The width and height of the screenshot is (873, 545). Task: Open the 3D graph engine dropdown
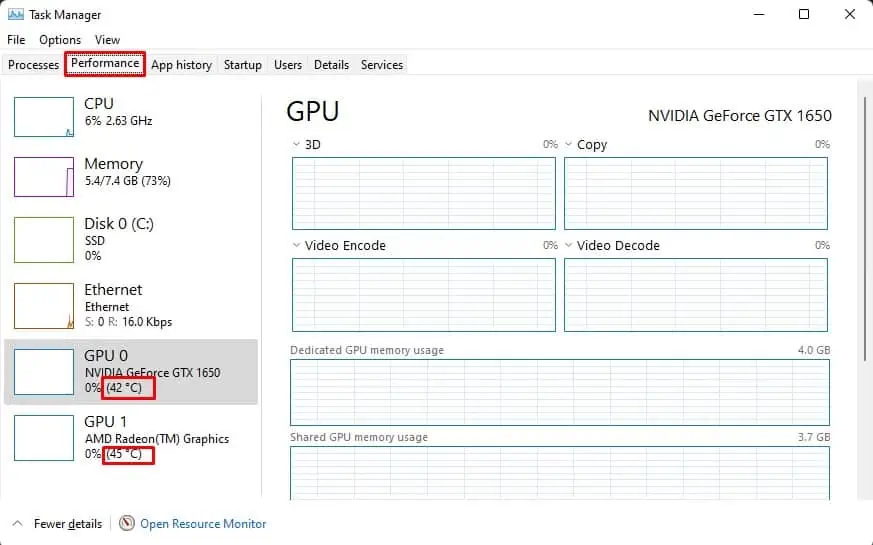[296, 145]
